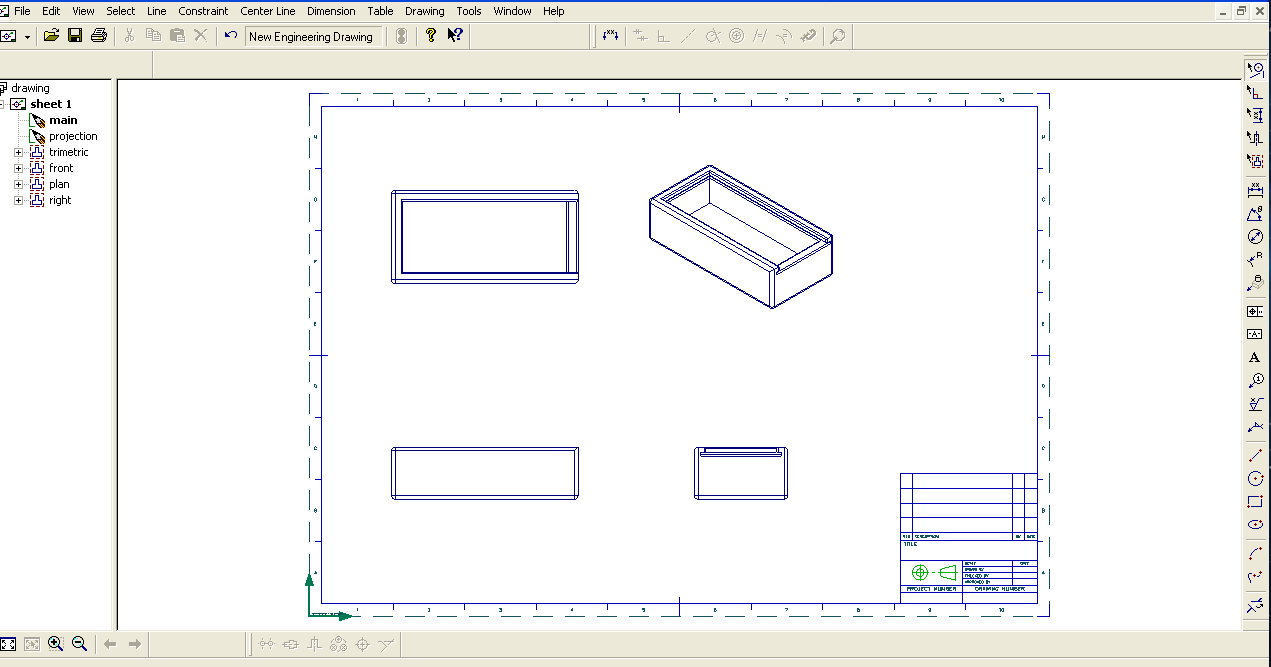1271x667 pixels.
Task: Click the xx dimension constraint icon
Action: coord(611,36)
